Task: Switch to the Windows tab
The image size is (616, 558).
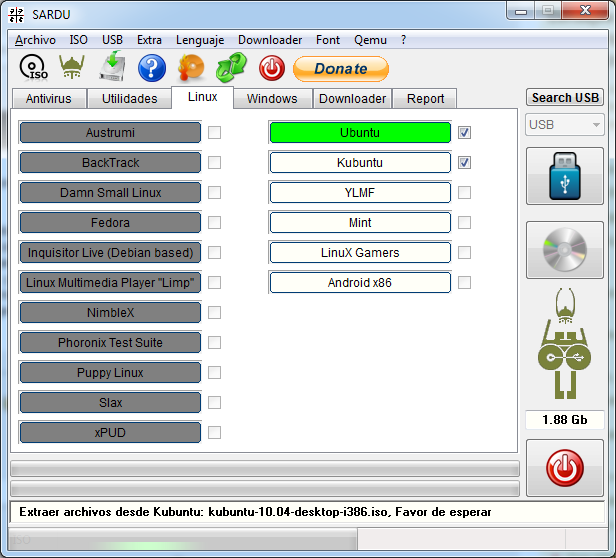Action: (272, 98)
